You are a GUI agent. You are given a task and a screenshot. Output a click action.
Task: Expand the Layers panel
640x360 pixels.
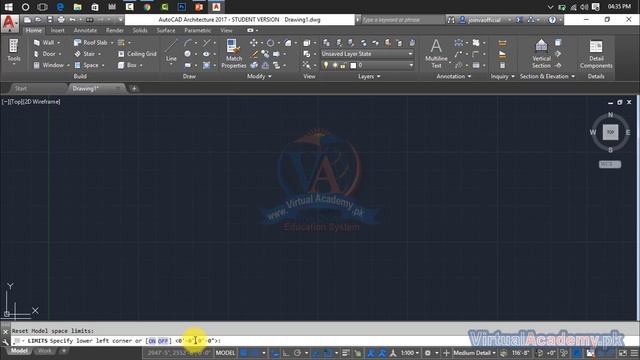coord(369,76)
